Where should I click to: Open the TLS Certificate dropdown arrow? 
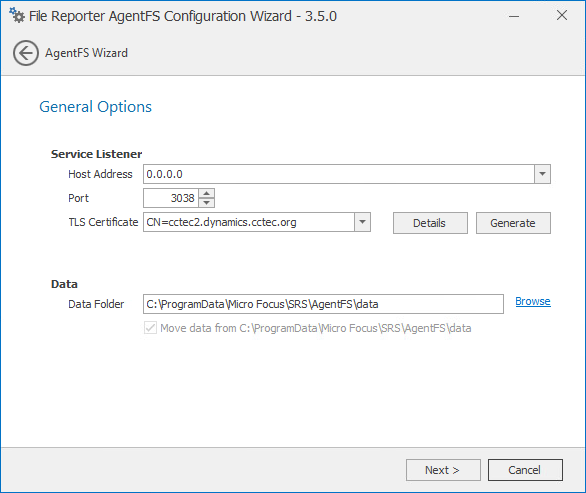pos(362,222)
